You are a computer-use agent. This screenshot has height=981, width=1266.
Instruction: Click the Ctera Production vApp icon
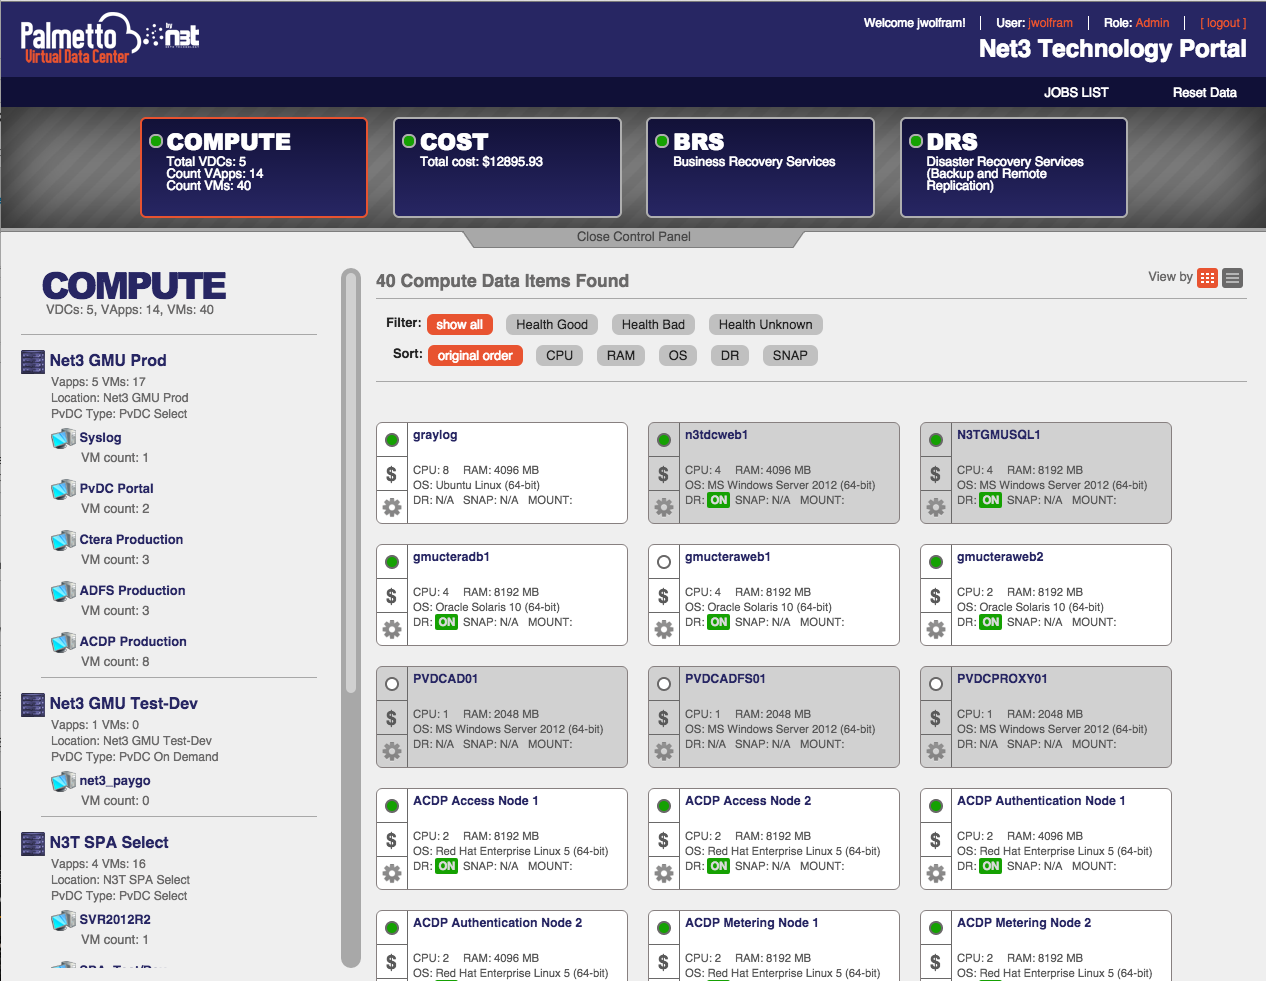64,540
